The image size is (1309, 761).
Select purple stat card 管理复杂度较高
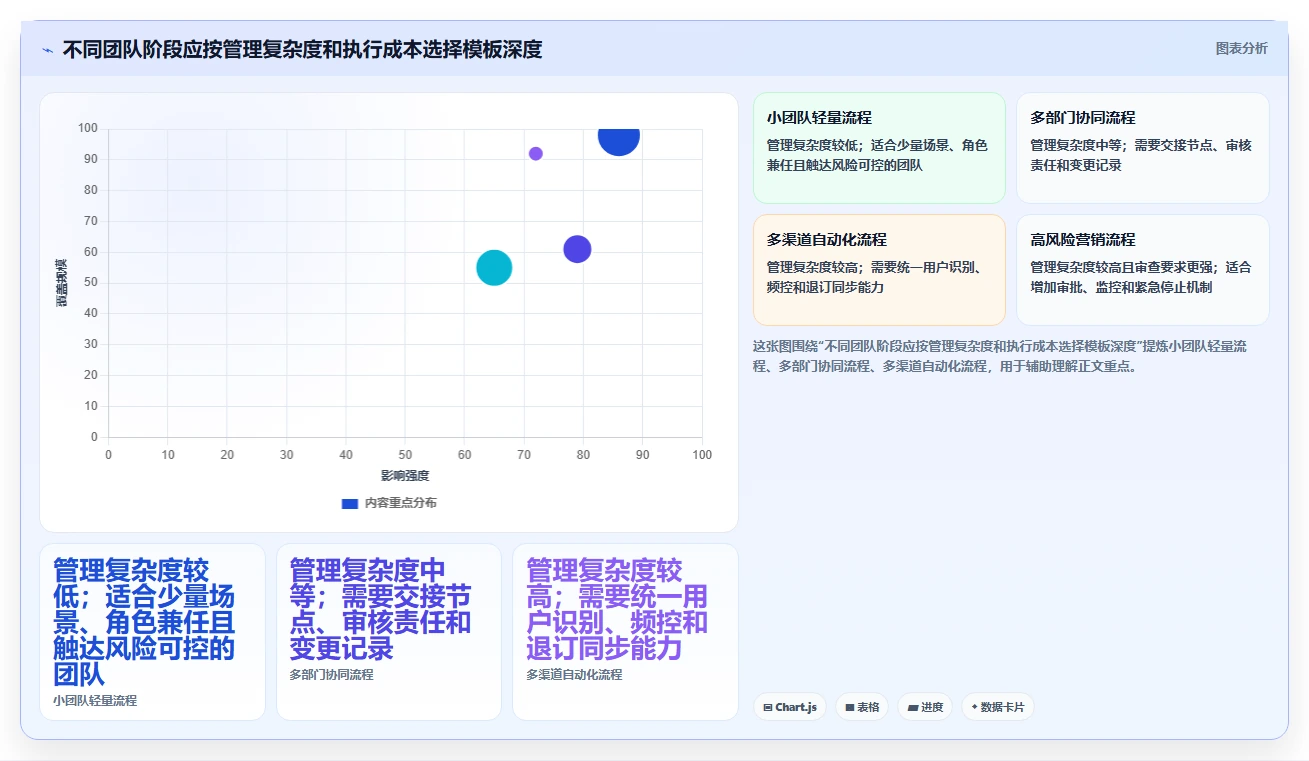tap(625, 632)
